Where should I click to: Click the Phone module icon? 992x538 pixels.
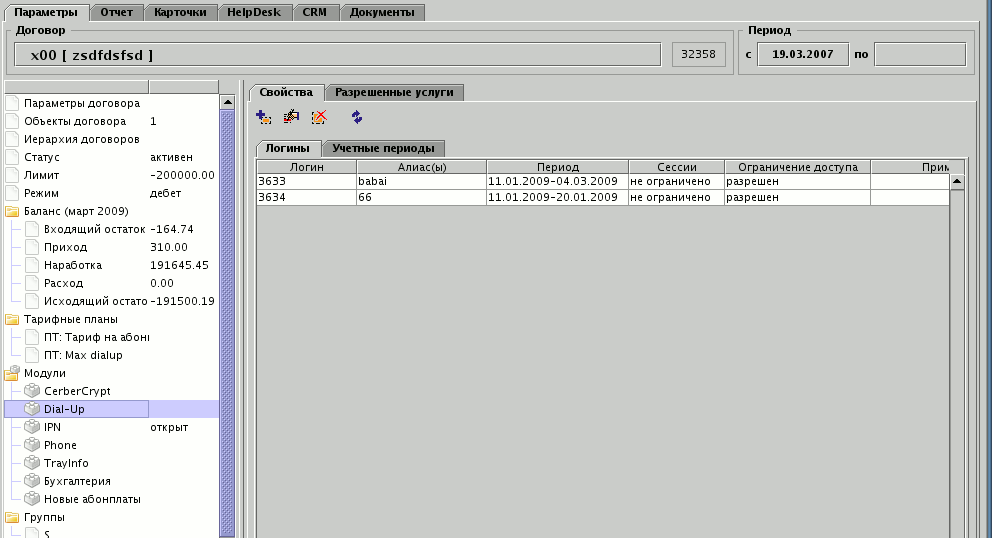pyautogui.click(x=32, y=445)
